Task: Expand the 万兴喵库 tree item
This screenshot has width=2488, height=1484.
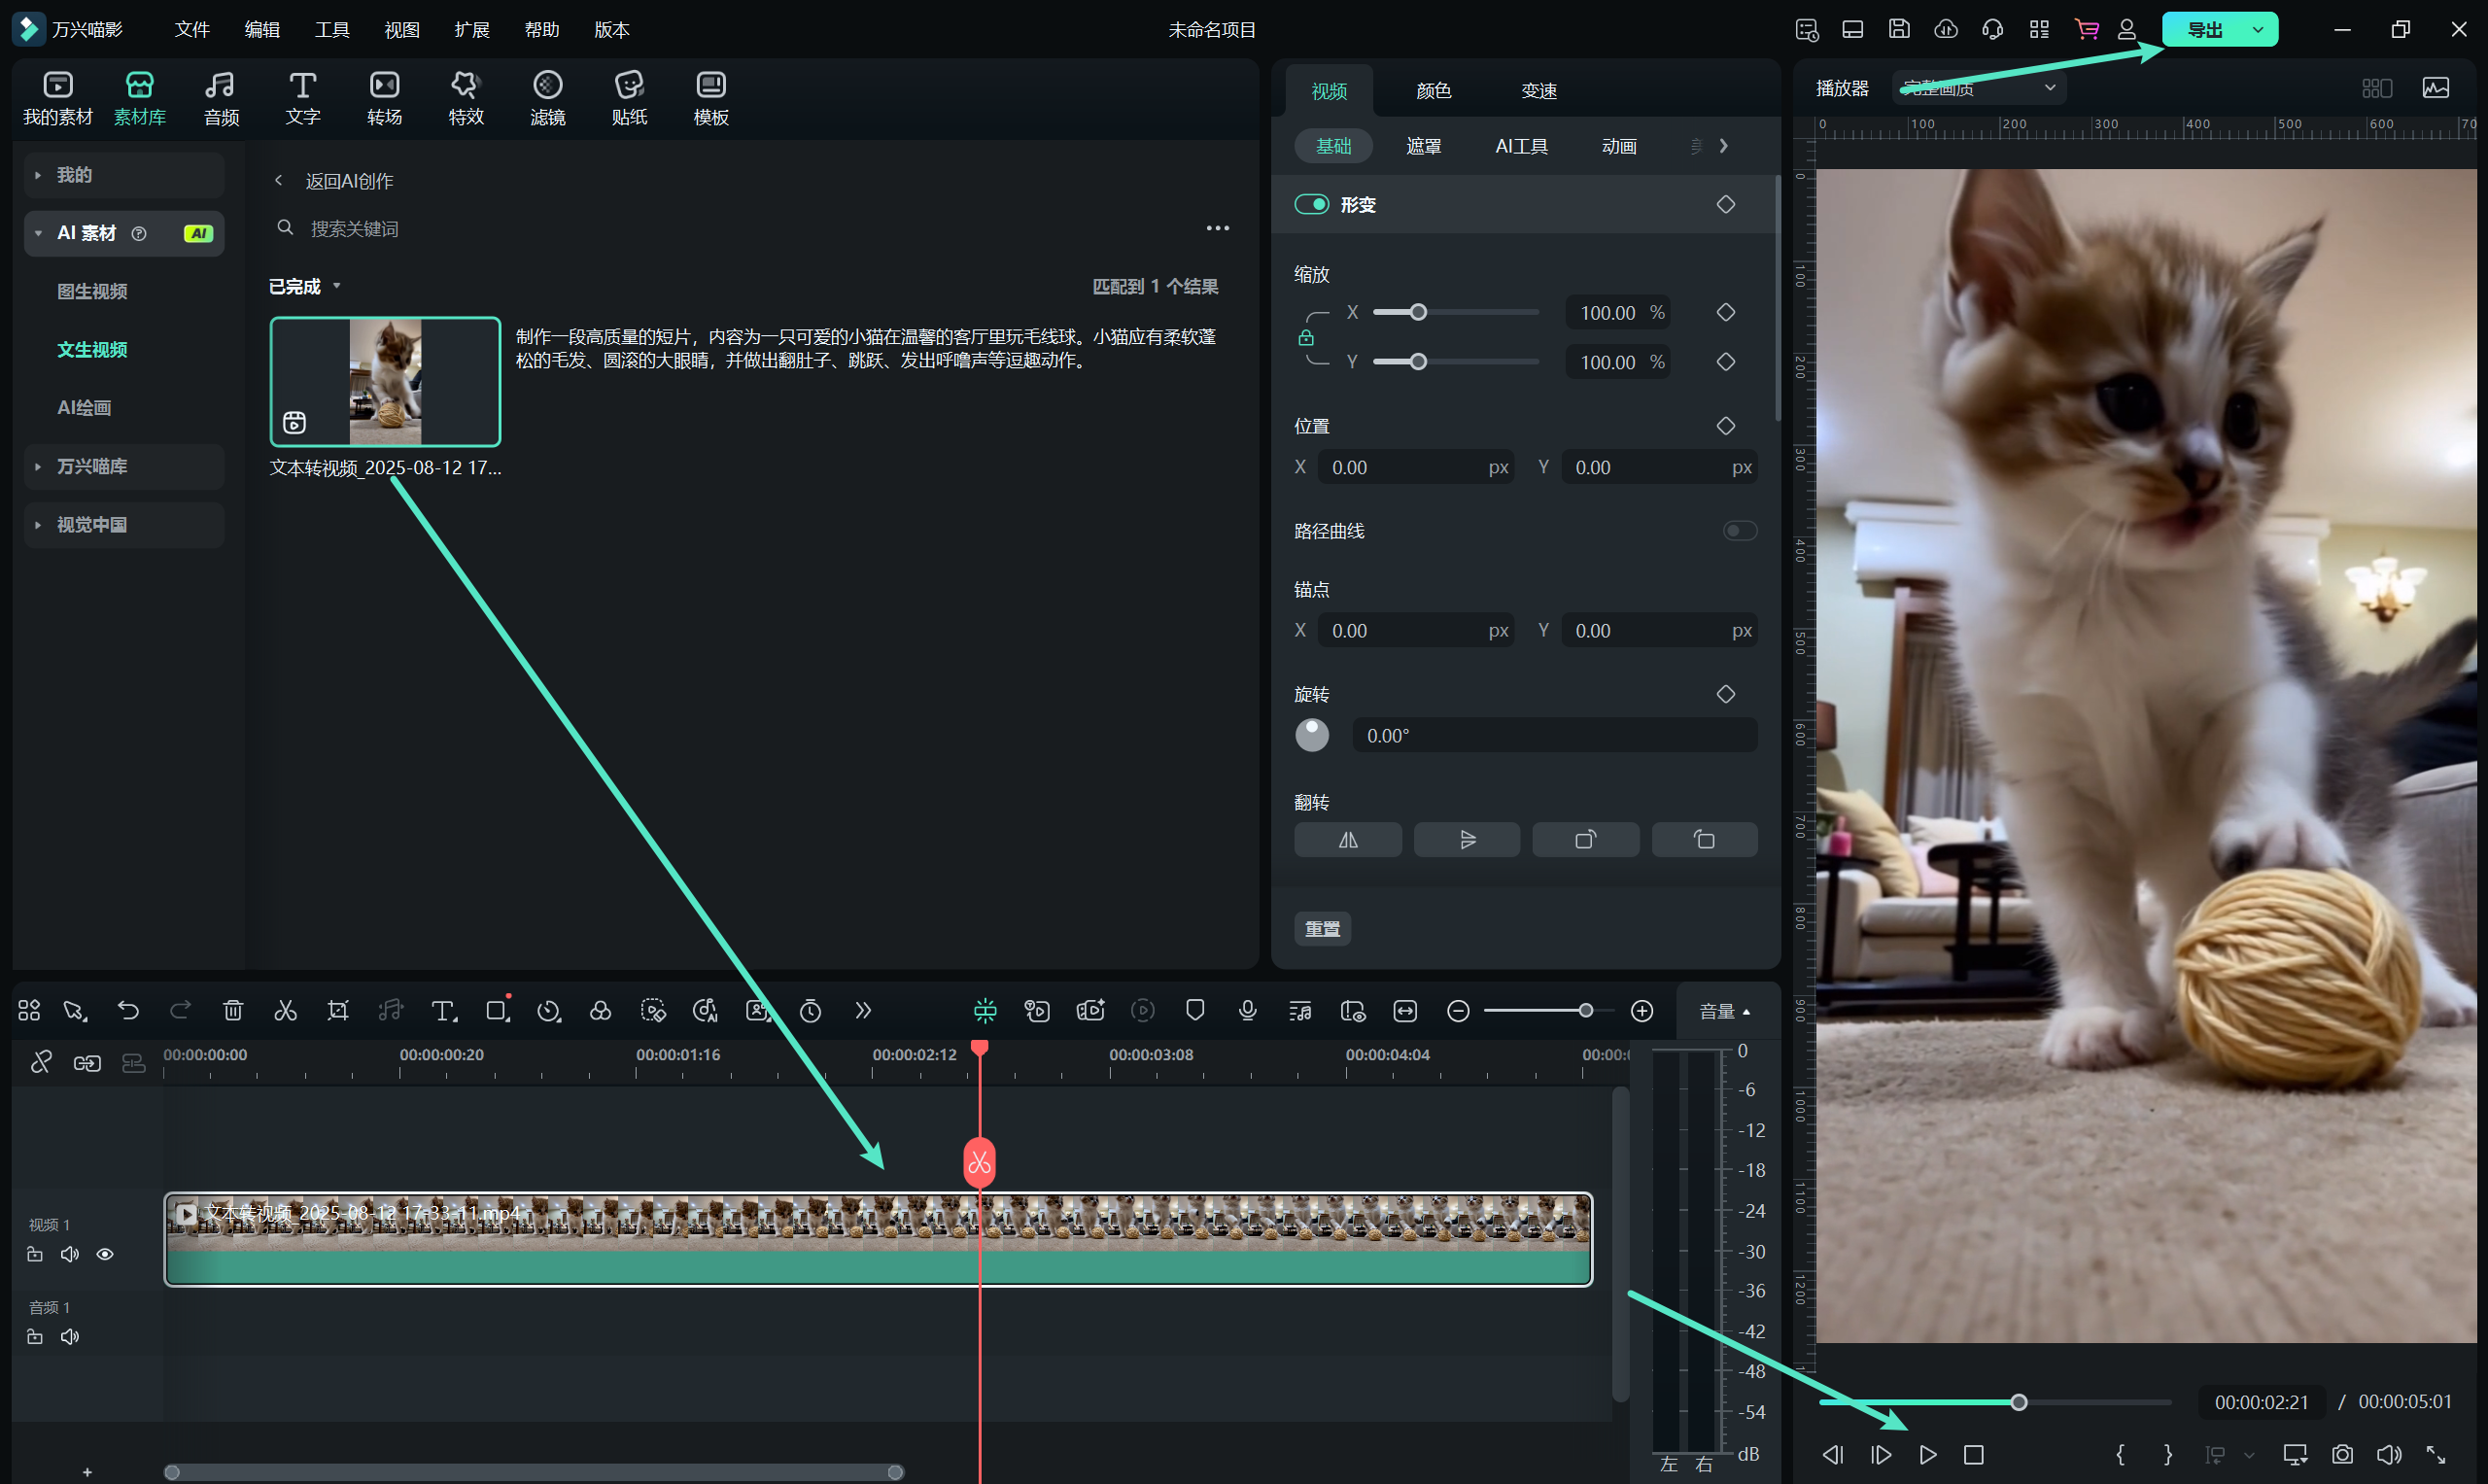Action: coord(92,467)
